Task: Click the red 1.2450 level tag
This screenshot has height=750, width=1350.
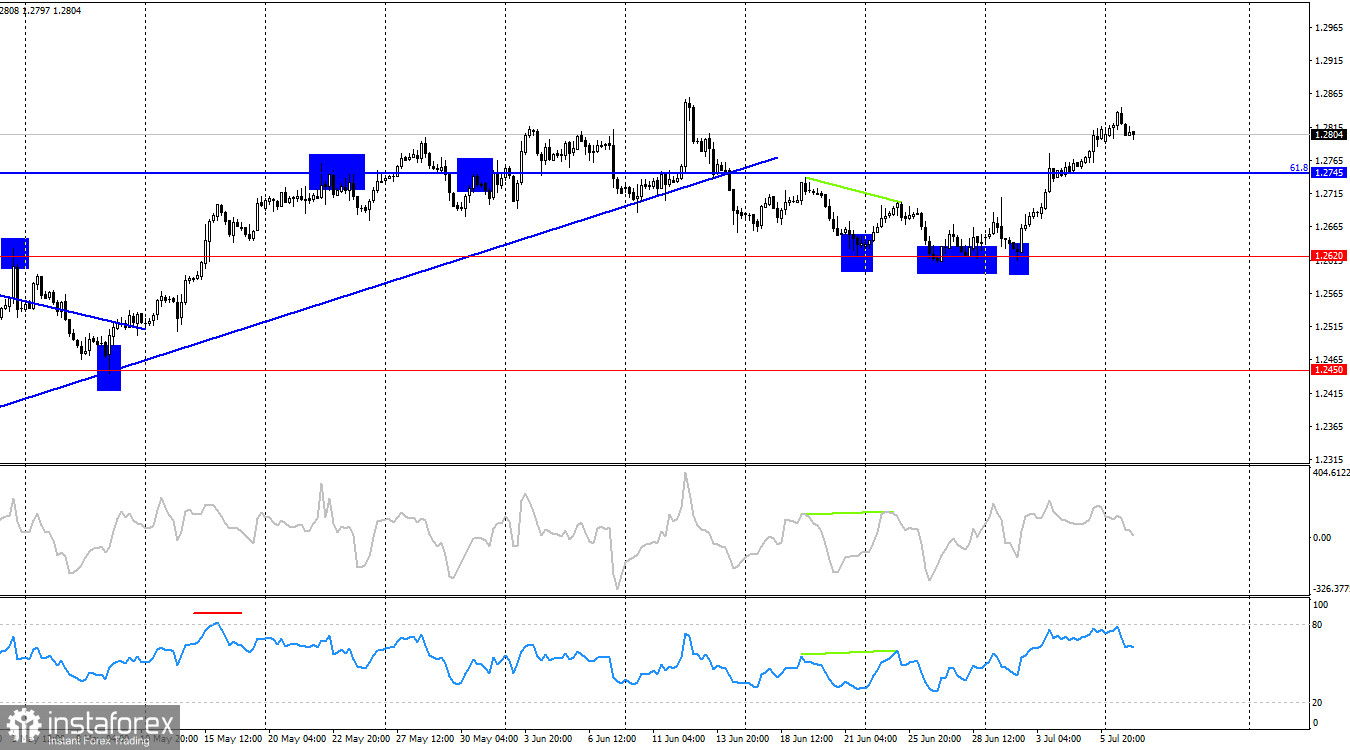Action: (1328, 369)
